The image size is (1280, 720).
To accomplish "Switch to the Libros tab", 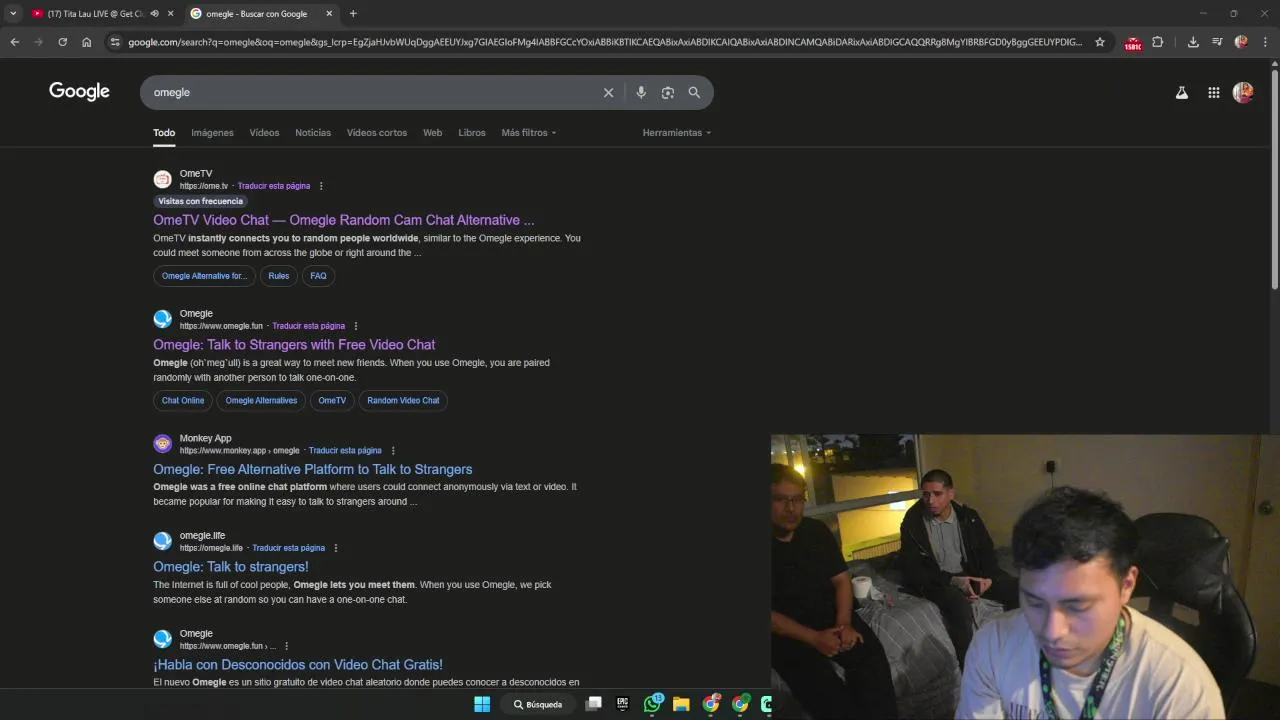I will pos(472,133).
